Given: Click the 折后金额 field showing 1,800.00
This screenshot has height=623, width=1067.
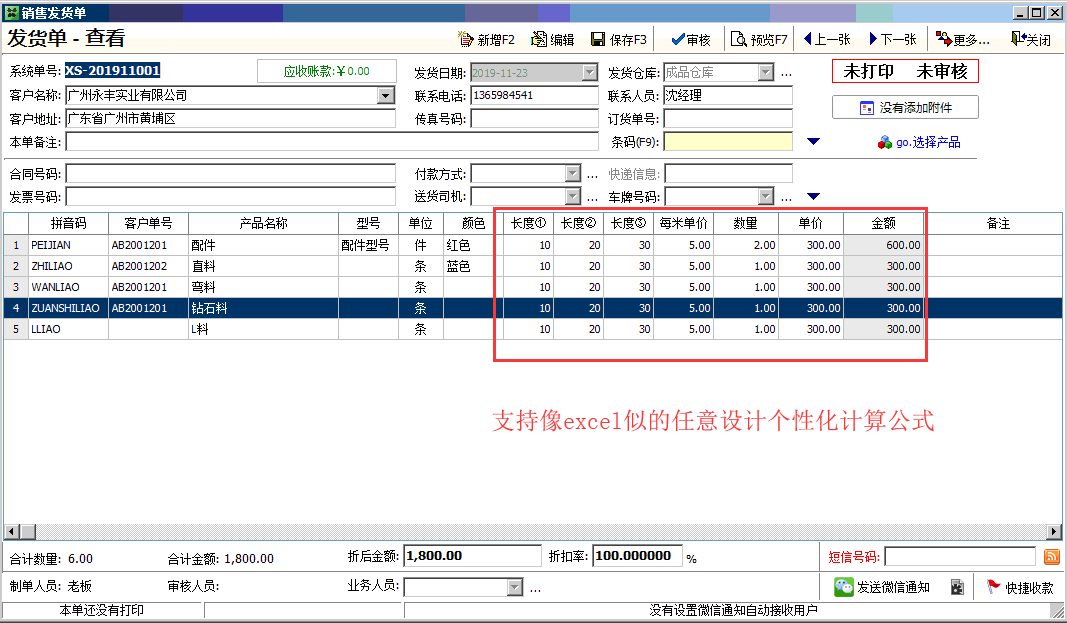Looking at the screenshot, I should point(472,556).
